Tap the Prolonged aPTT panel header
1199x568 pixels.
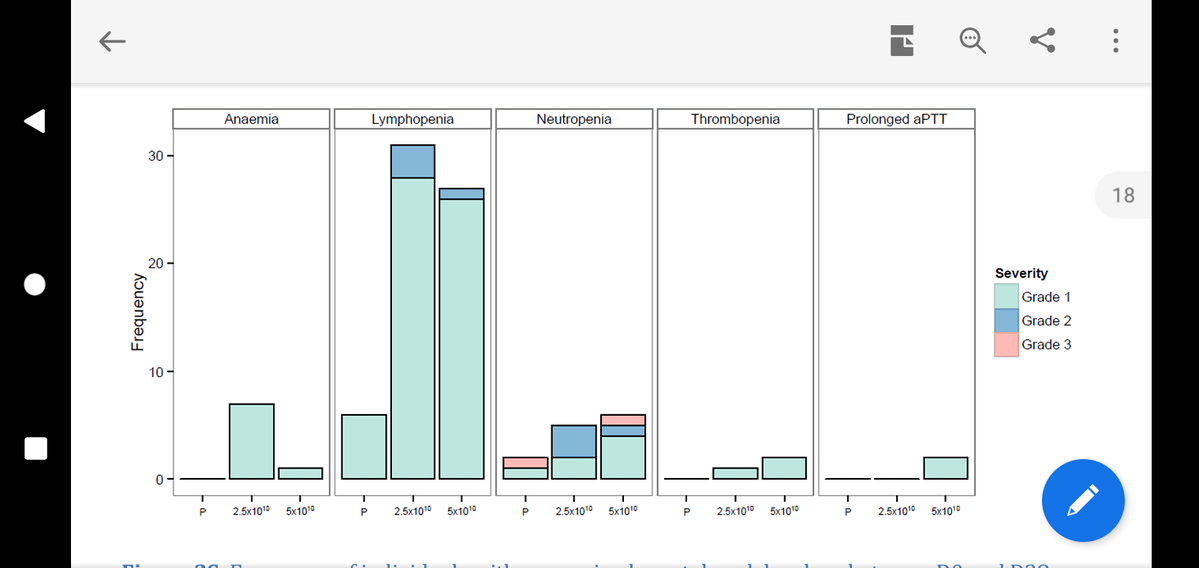(896, 119)
